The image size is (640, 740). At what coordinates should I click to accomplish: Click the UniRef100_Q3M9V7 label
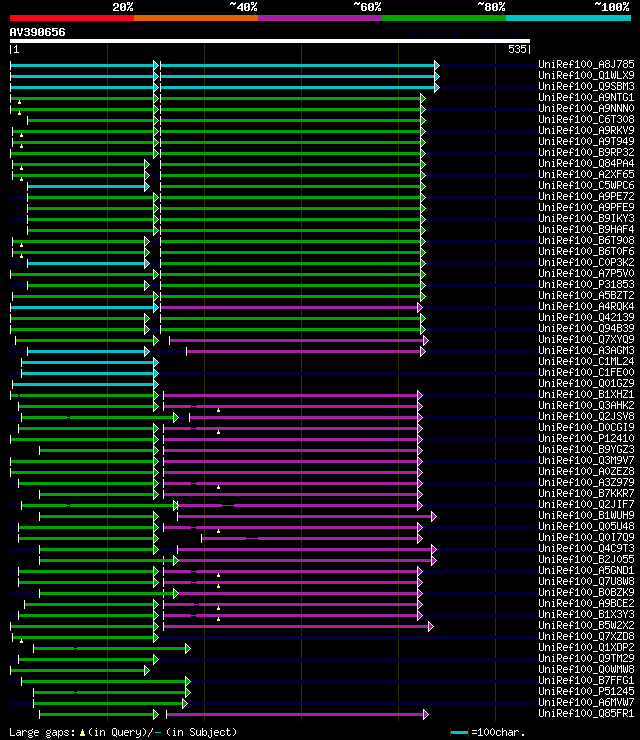[x=586, y=460]
